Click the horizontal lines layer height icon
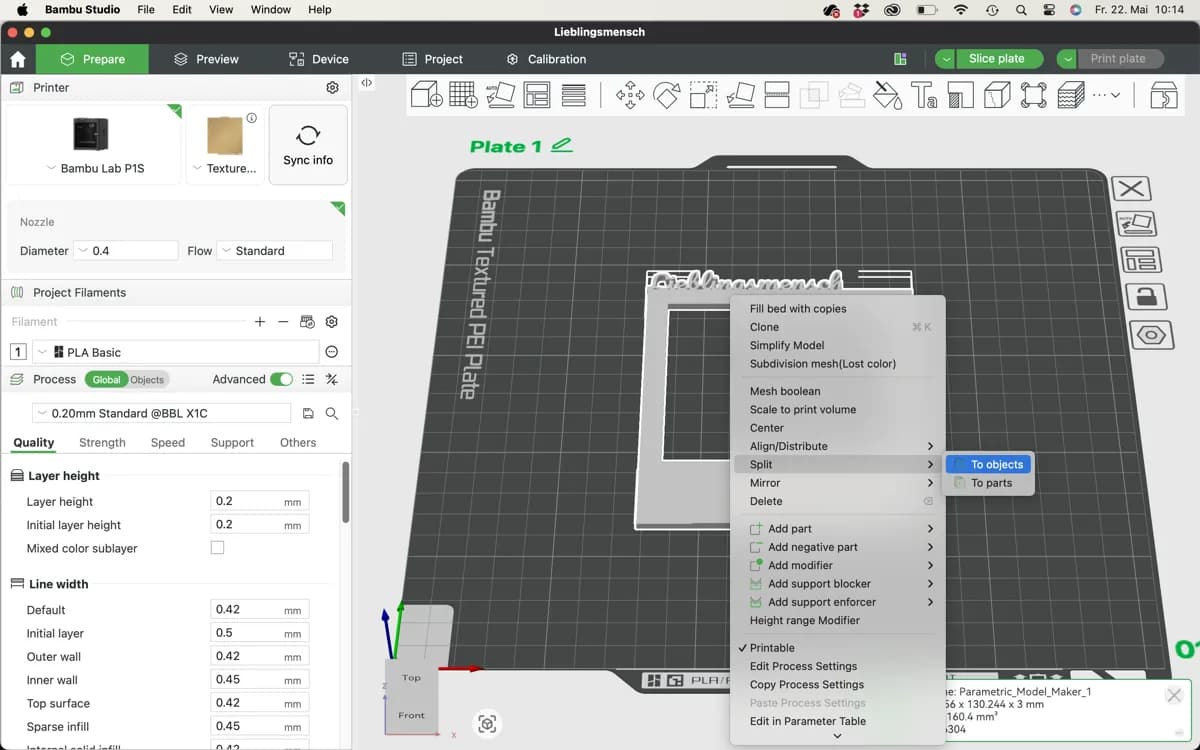This screenshot has height=750, width=1200. 574,95
